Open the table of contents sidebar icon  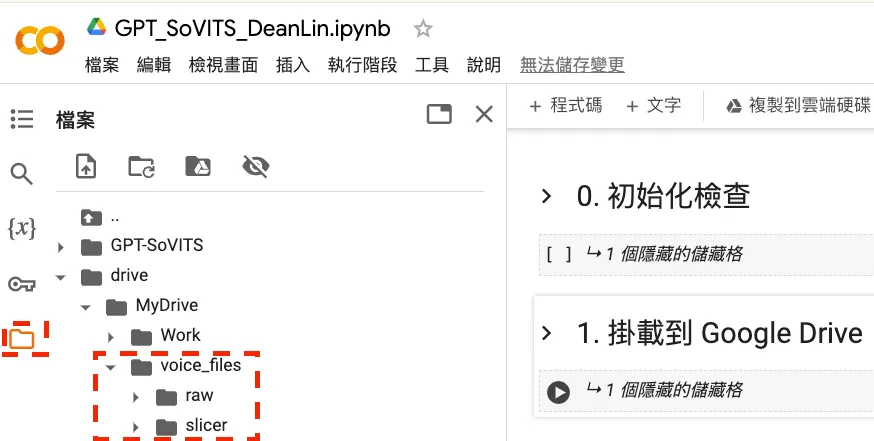[22, 119]
